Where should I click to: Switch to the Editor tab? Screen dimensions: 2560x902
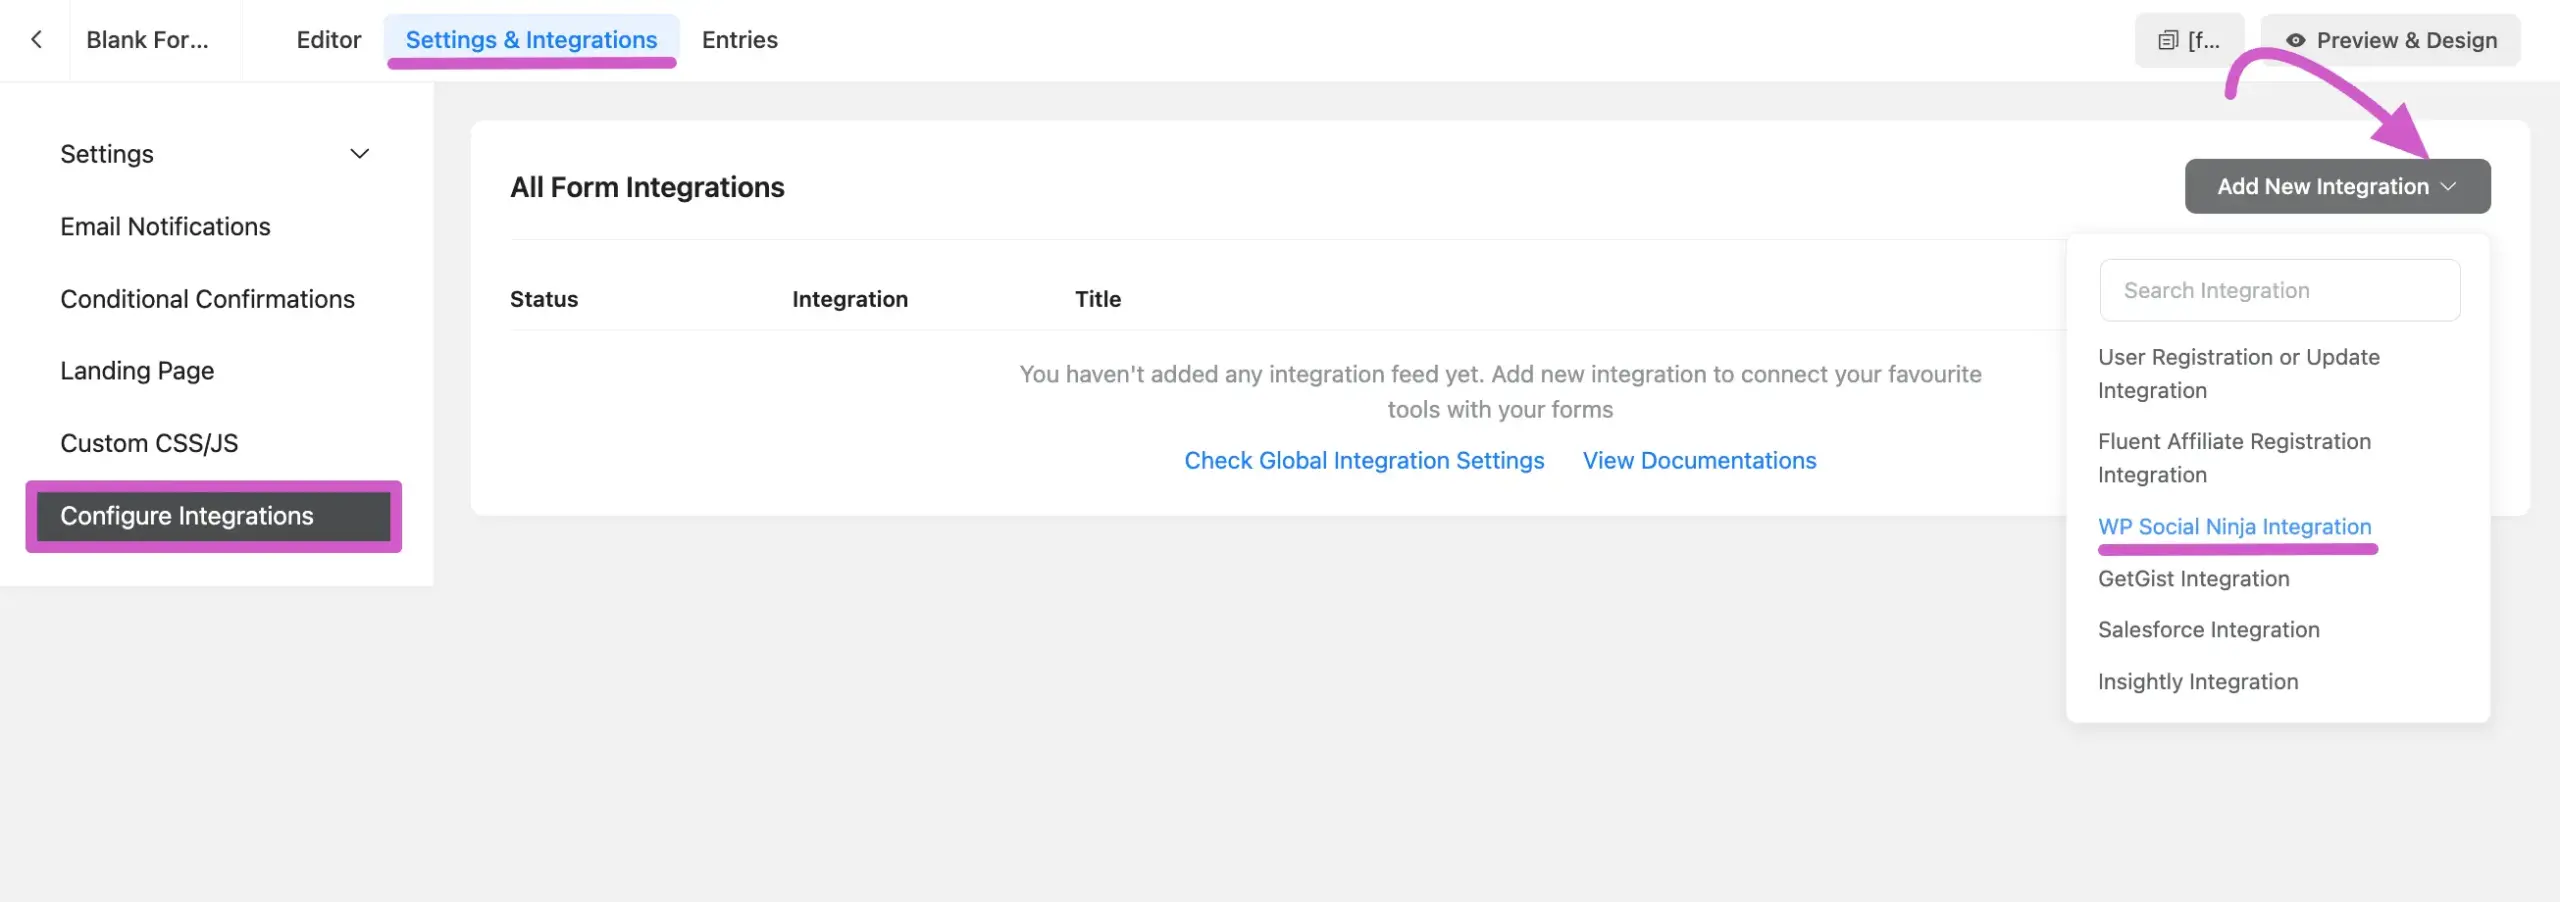pyautogui.click(x=328, y=40)
